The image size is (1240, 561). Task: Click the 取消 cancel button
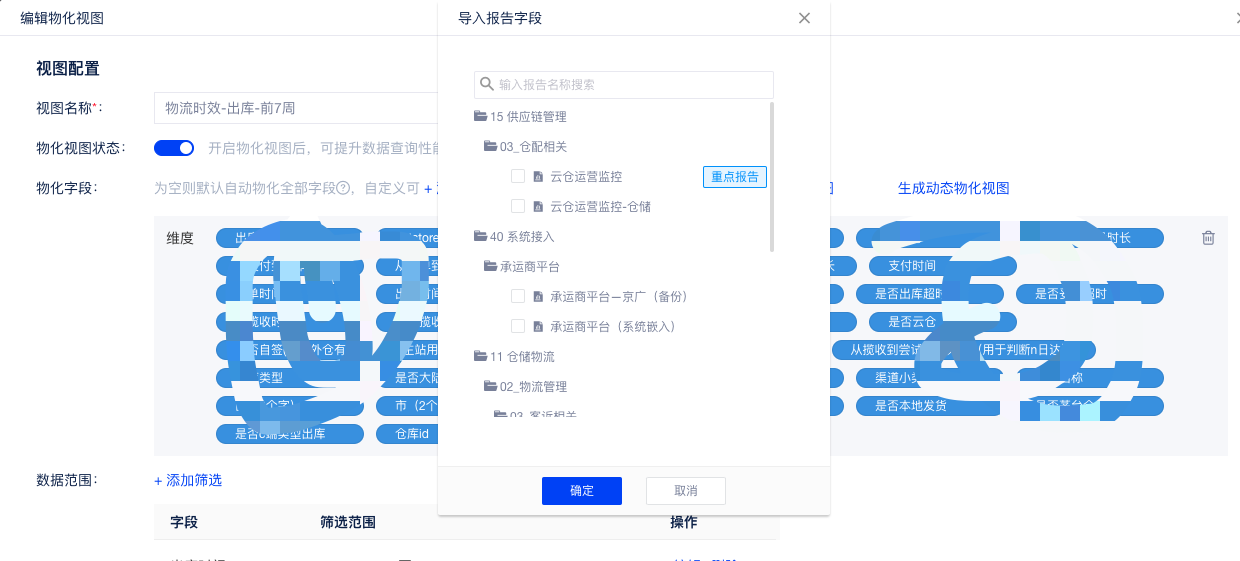tap(686, 491)
